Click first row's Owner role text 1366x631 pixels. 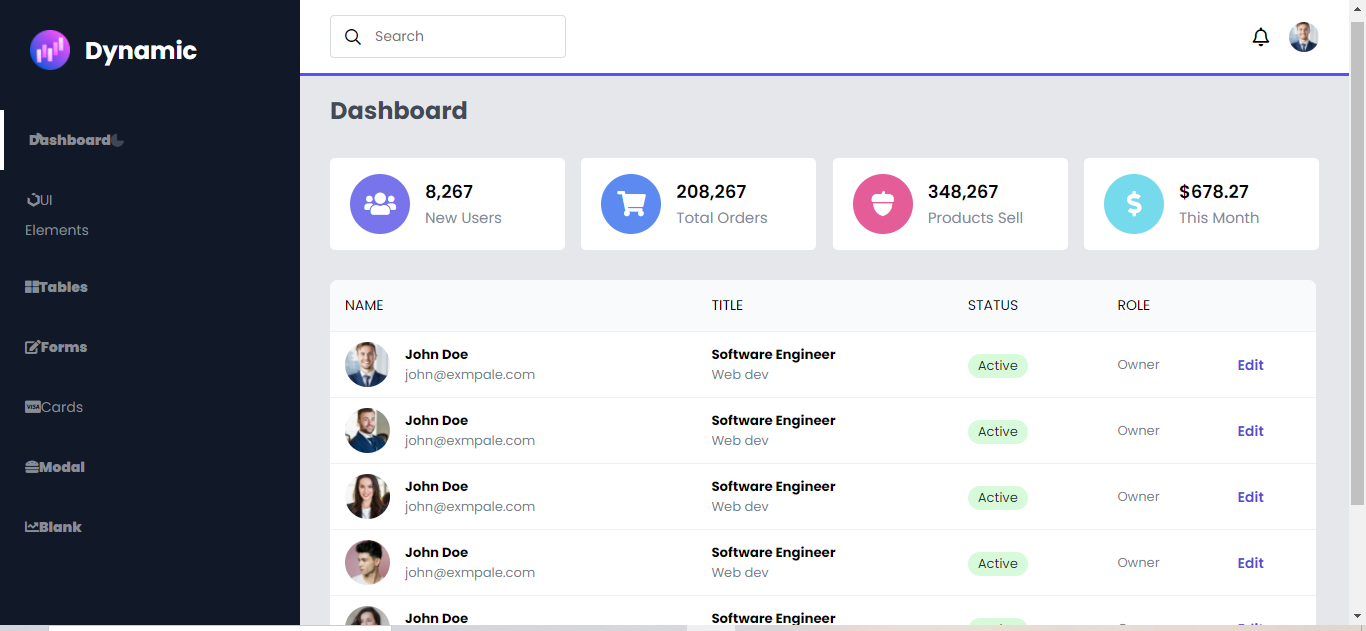coord(1139,365)
